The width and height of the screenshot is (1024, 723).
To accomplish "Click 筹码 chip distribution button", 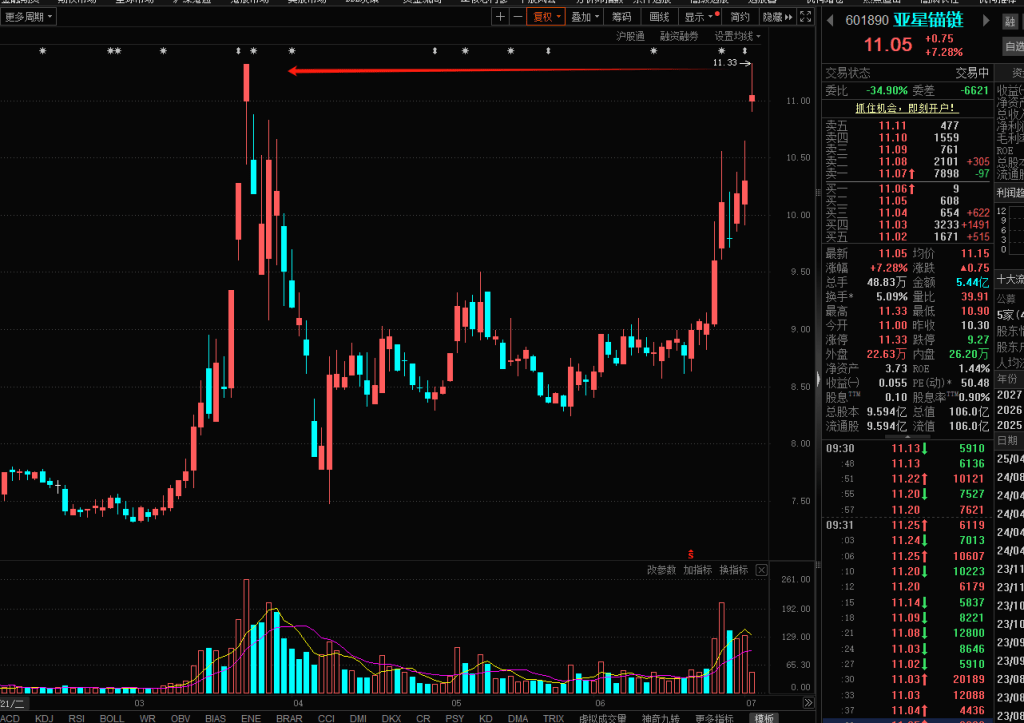I will tap(622, 17).
